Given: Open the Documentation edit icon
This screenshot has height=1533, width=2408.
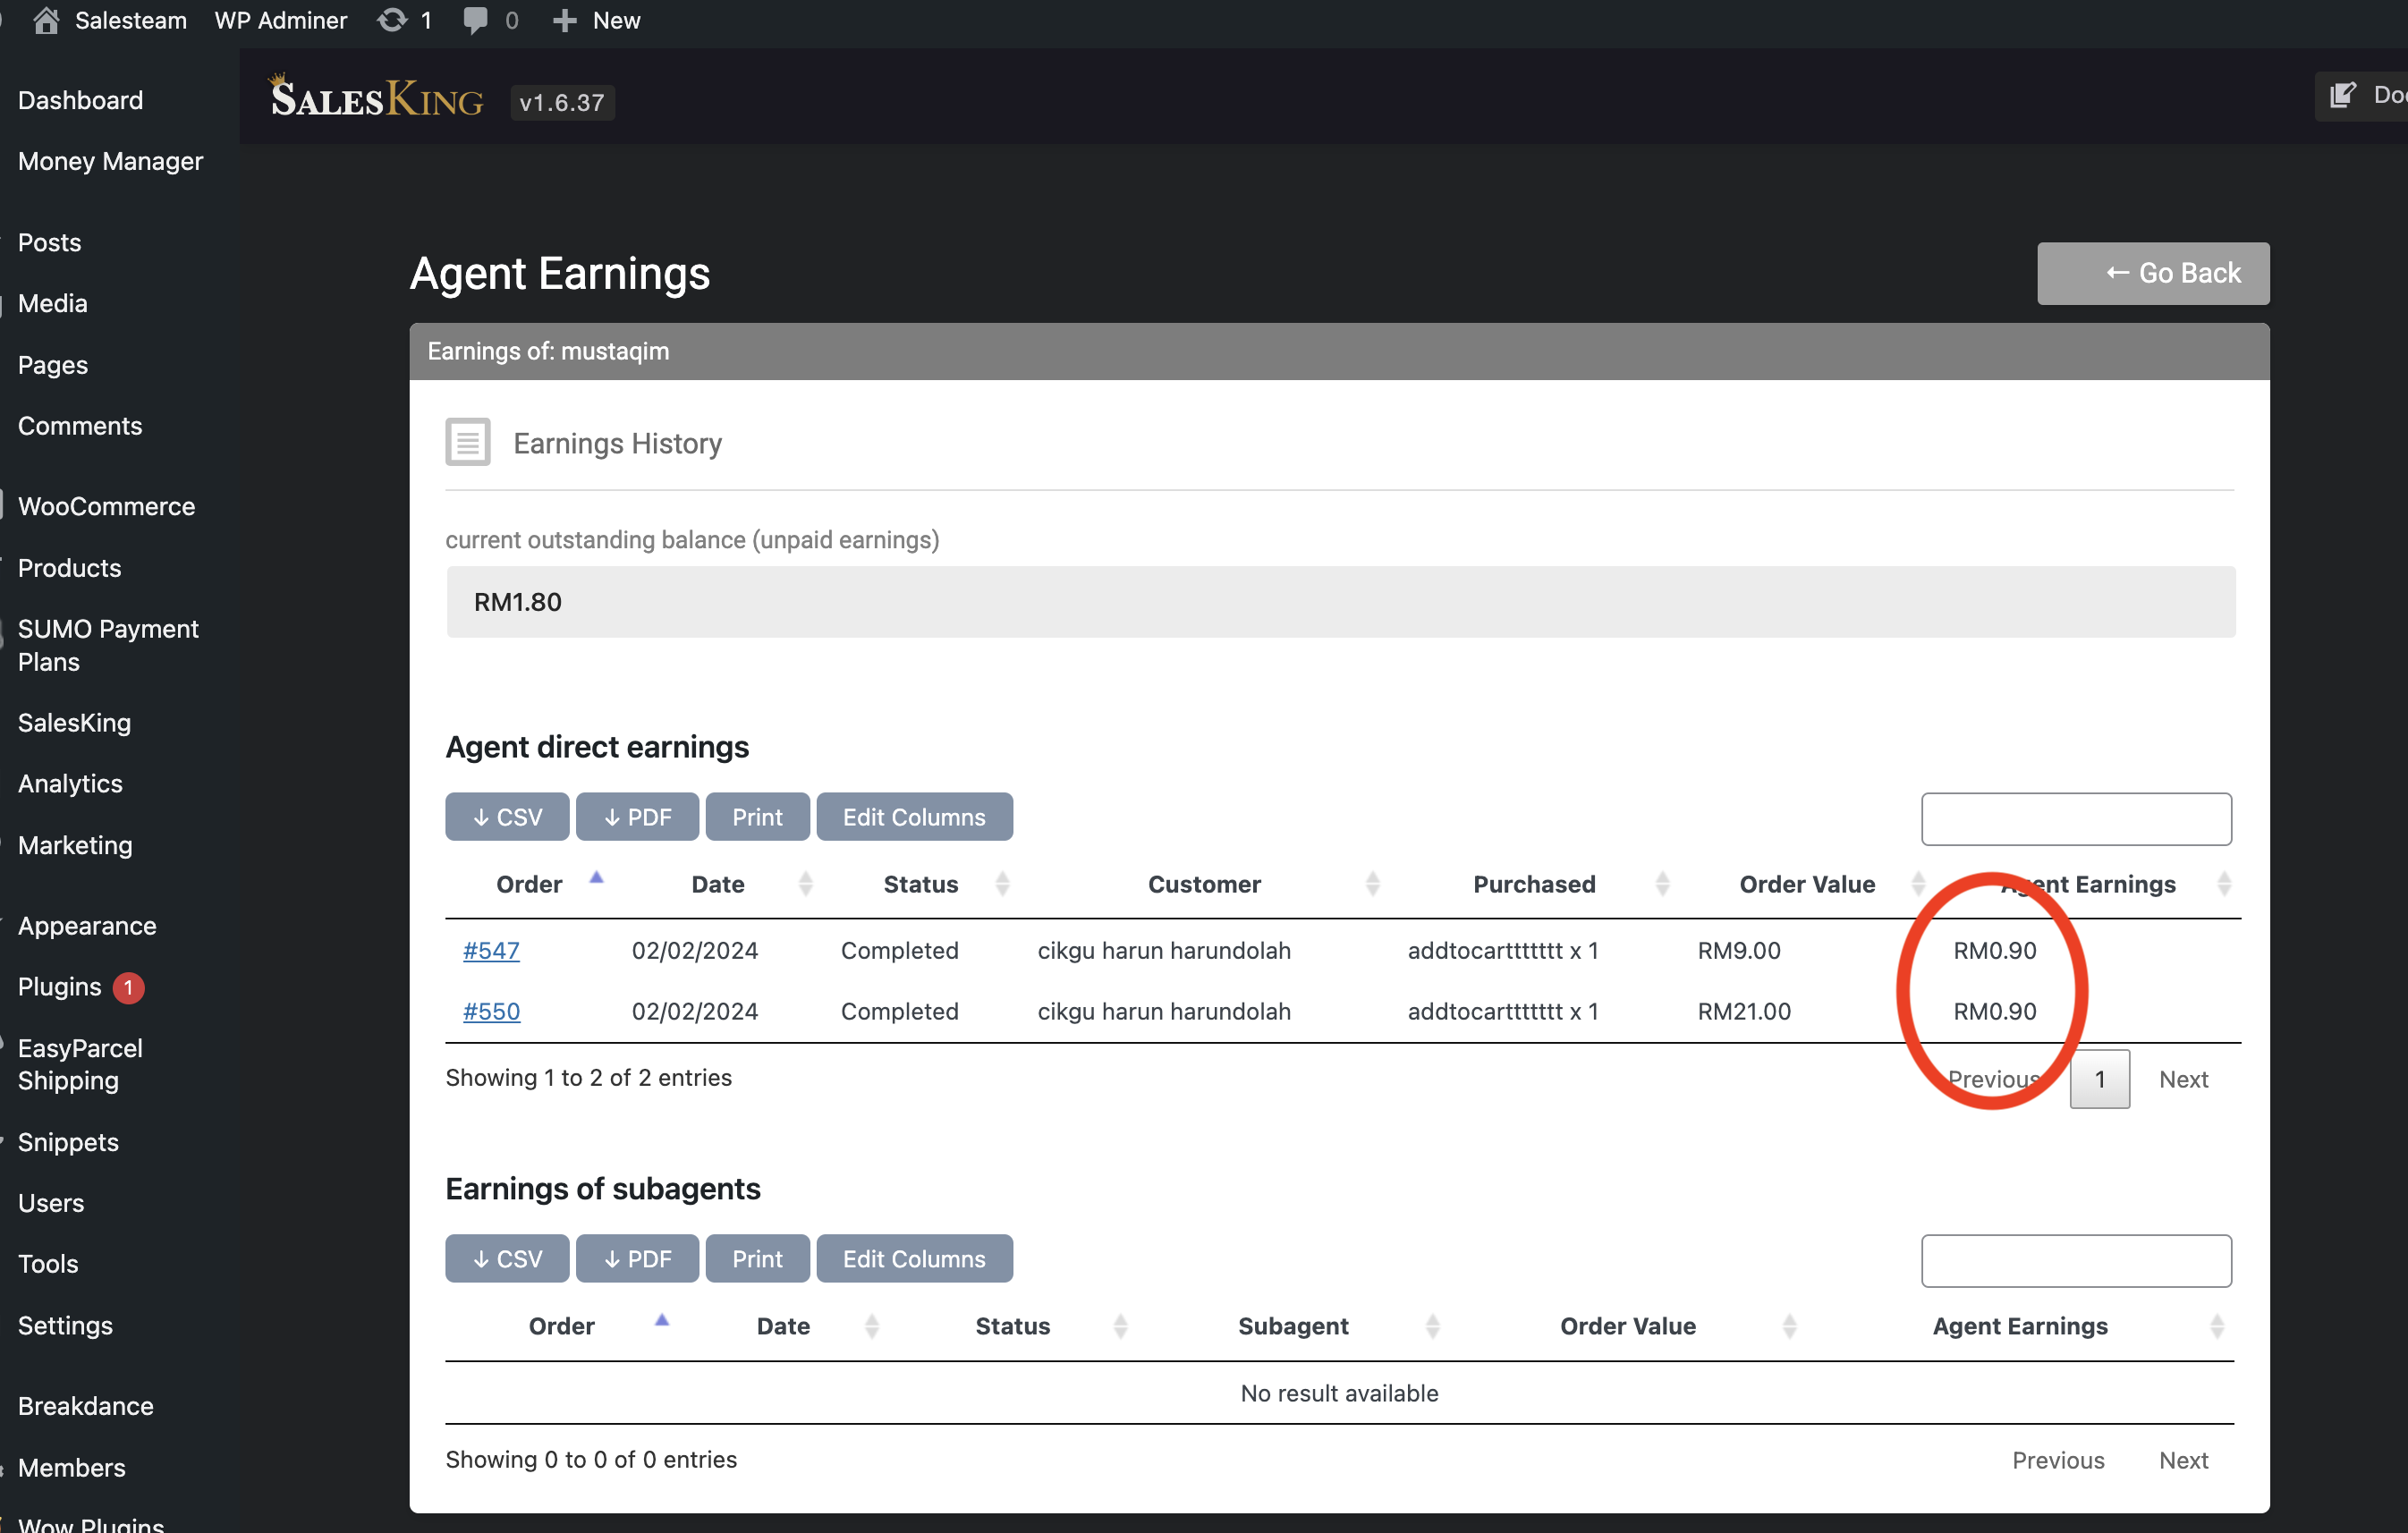Looking at the screenshot, I should click(2342, 96).
